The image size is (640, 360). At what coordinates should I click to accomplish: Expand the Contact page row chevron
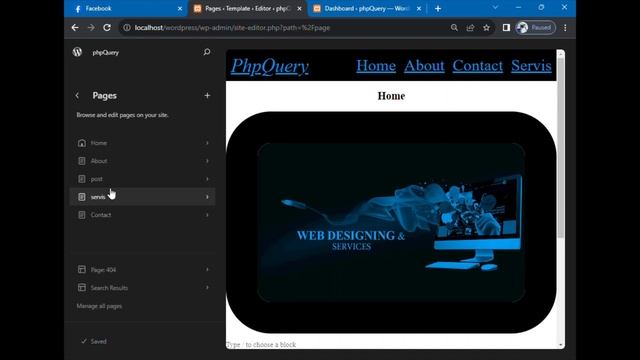pyautogui.click(x=207, y=215)
